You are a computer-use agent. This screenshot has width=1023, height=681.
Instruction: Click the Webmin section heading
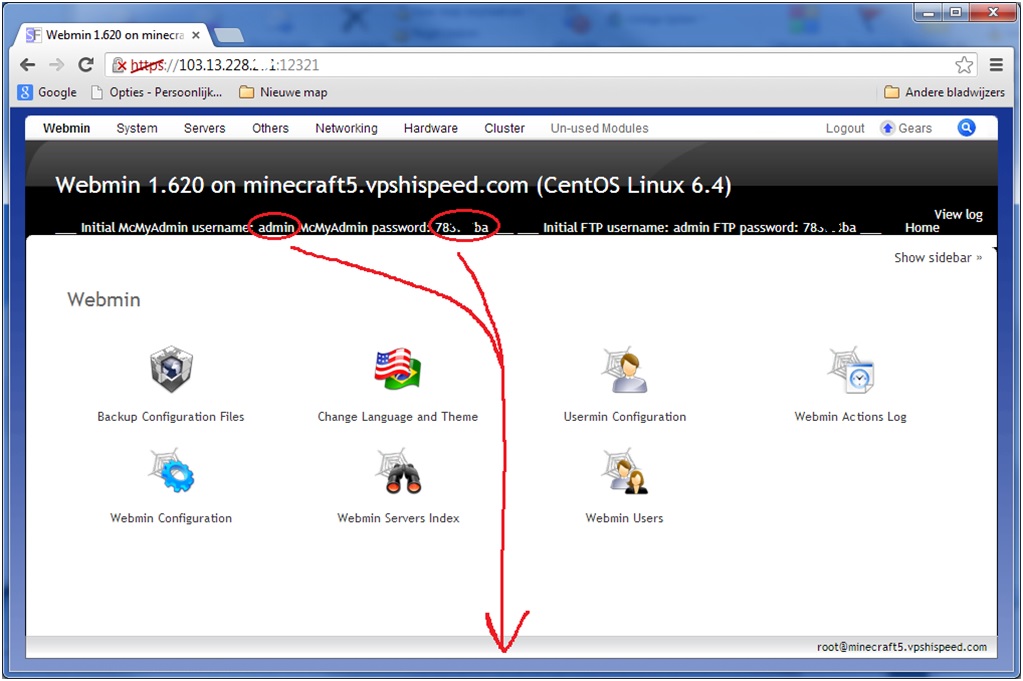(x=104, y=299)
